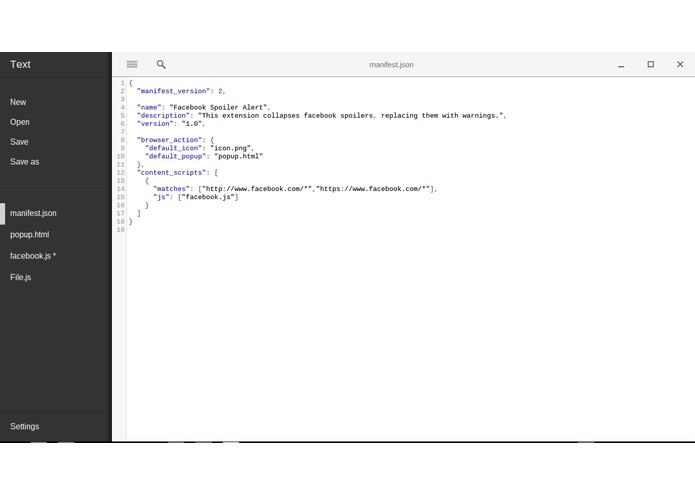Switch to facebook.js file tab
This screenshot has height=494, width=695.
coord(33,256)
